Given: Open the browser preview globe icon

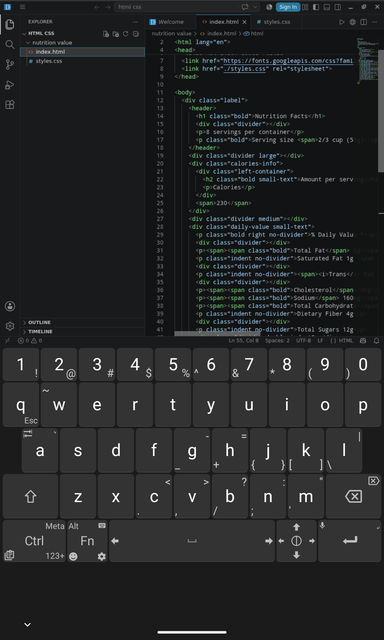Looking at the screenshot, I should pos(353,22).
